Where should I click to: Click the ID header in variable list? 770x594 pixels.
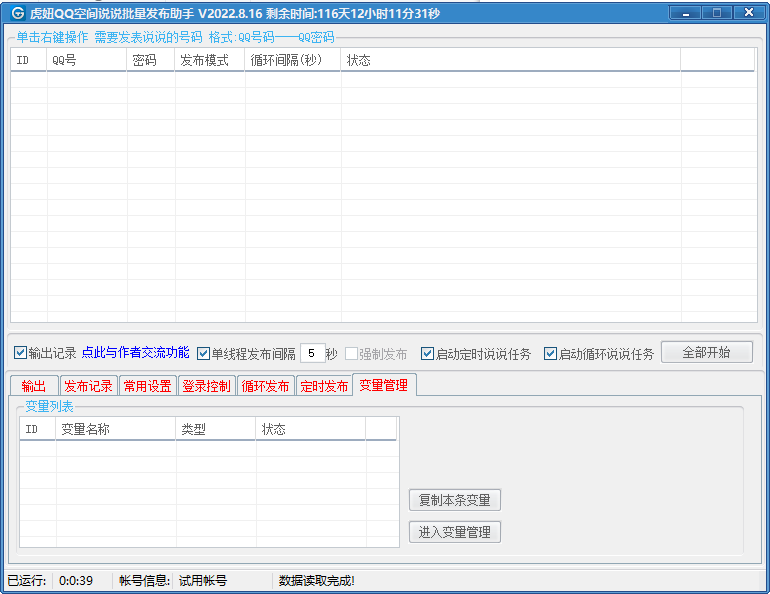point(38,430)
